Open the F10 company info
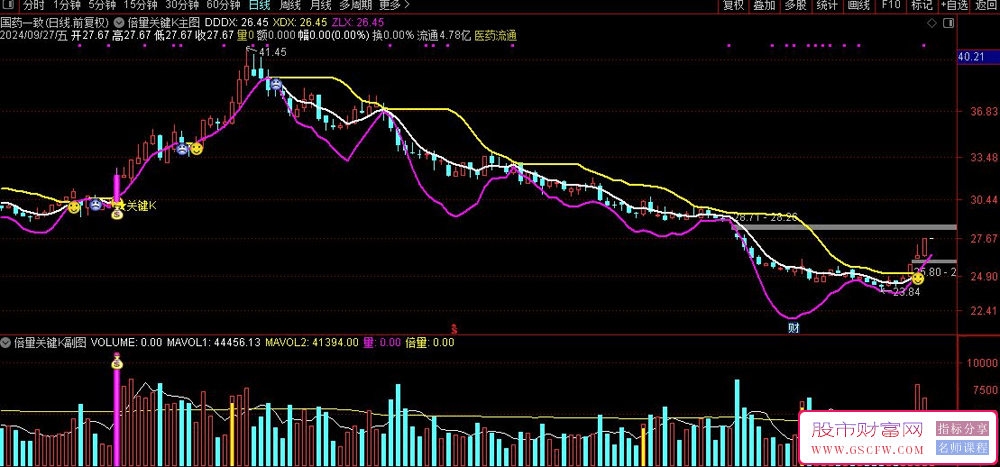This screenshot has width=1000, height=467. pyautogui.click(x=890, y=6)
